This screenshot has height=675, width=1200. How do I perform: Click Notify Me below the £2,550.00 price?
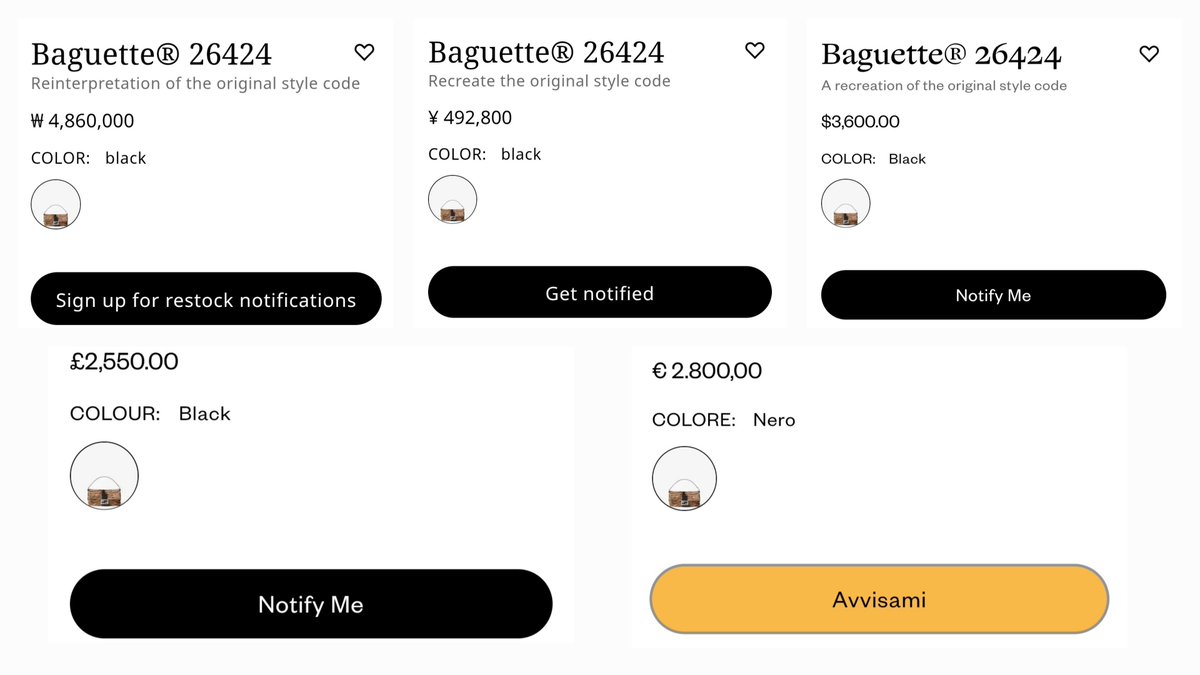click(310, 604)
